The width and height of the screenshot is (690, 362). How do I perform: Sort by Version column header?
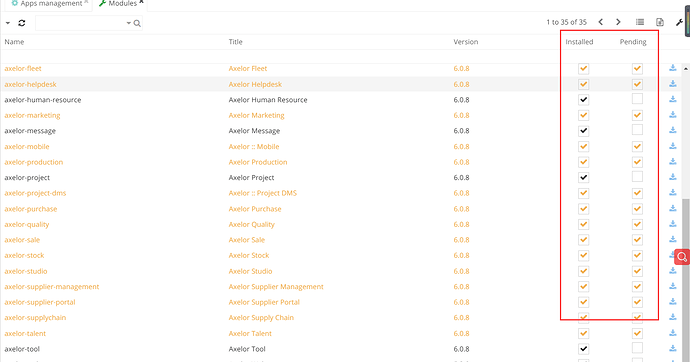pos(466,42)
